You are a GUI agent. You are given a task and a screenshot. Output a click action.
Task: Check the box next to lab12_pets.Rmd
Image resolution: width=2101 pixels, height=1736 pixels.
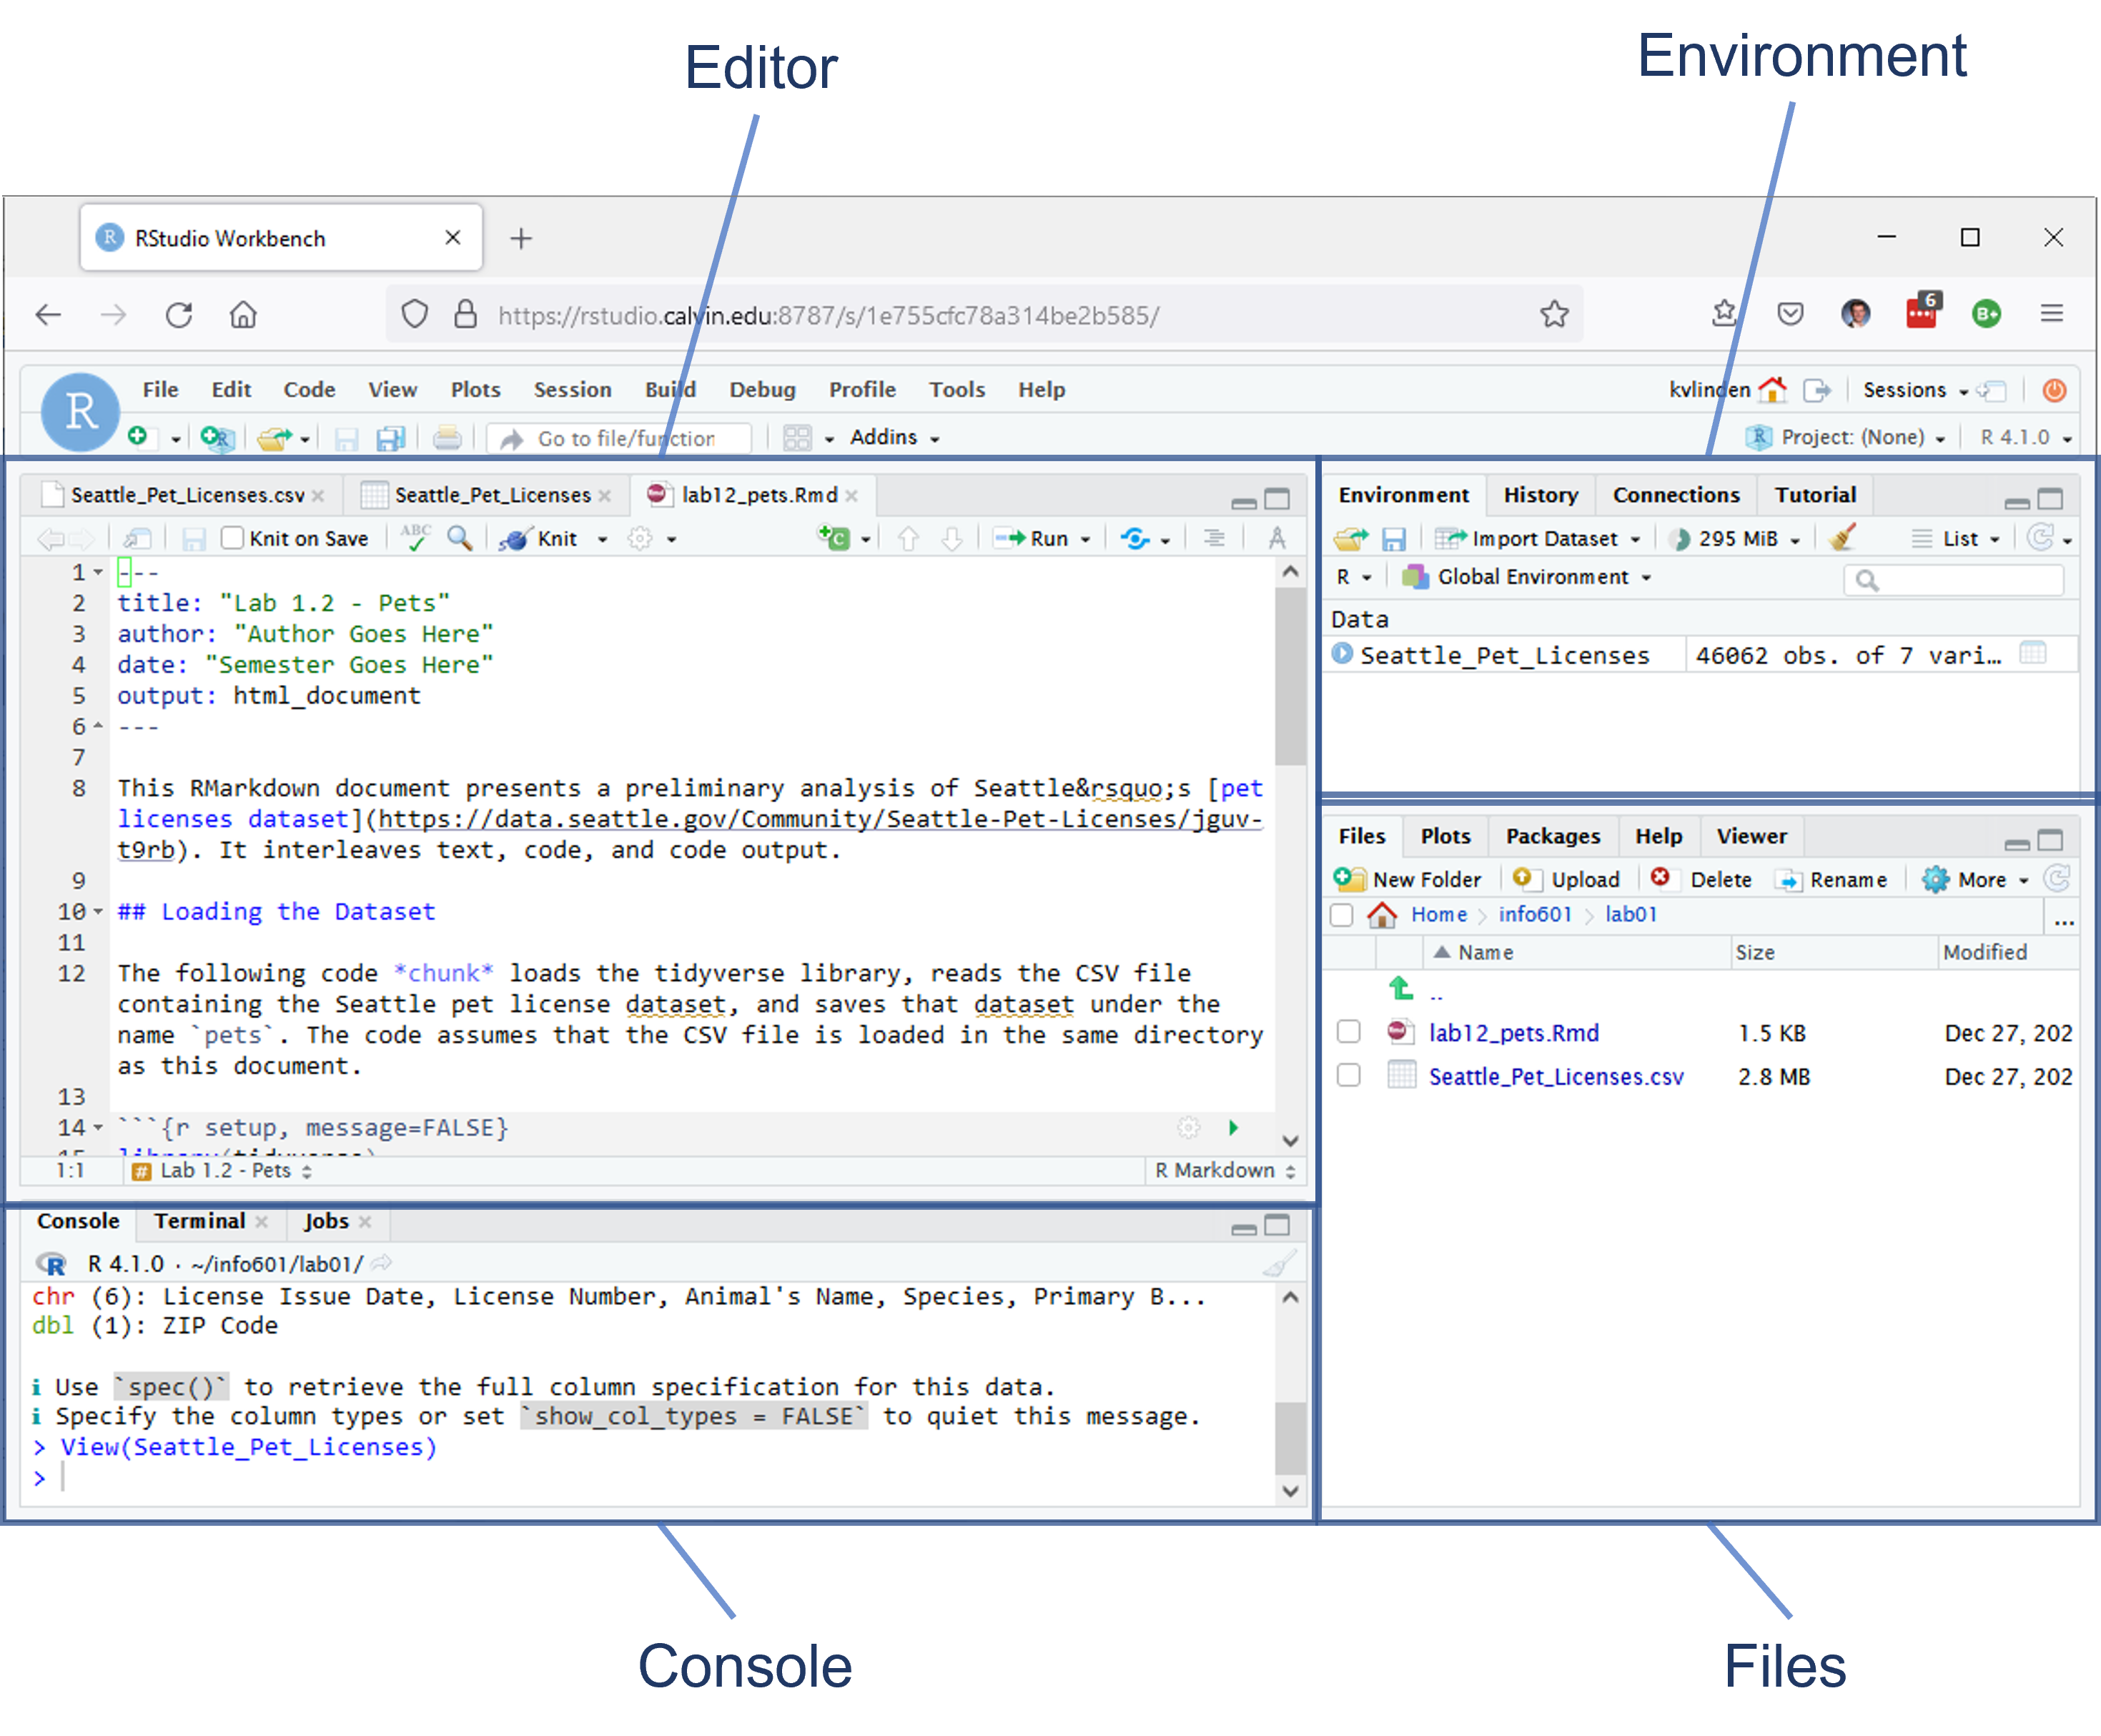coord(1348,1032)
